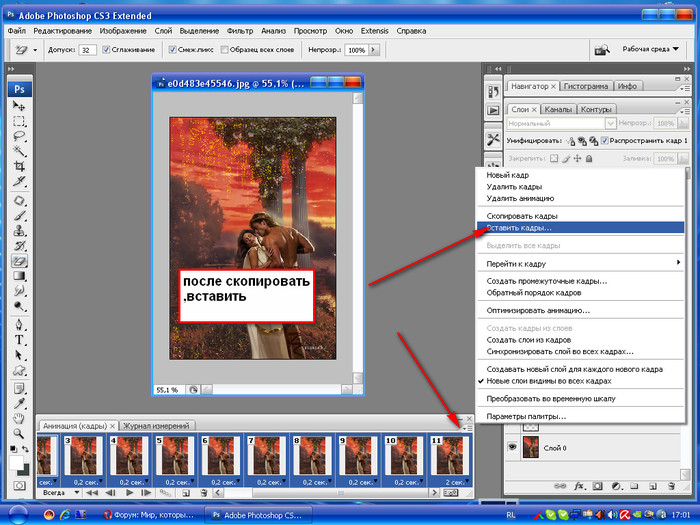Image resolution: width=700 pixels, height=525 pixels.
Task: Open the Файл menu
Action: 17,31
